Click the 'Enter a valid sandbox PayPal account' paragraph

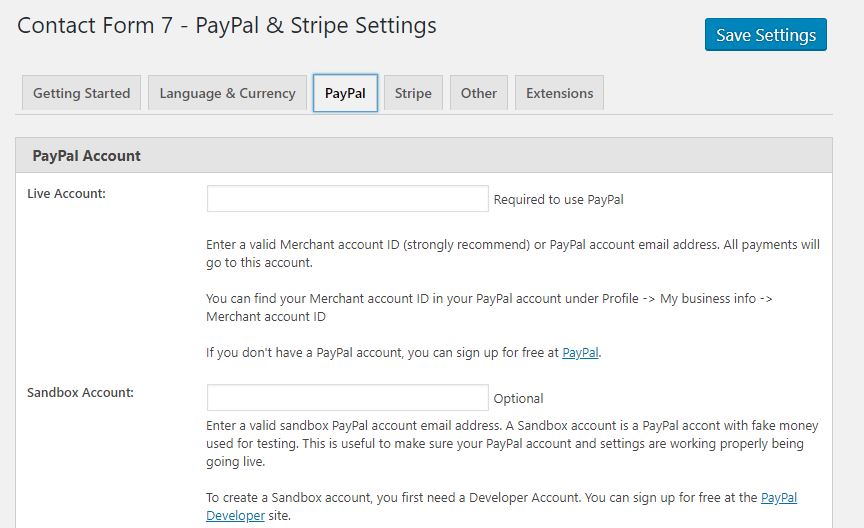pyautogui.click(x=512, y=444)
